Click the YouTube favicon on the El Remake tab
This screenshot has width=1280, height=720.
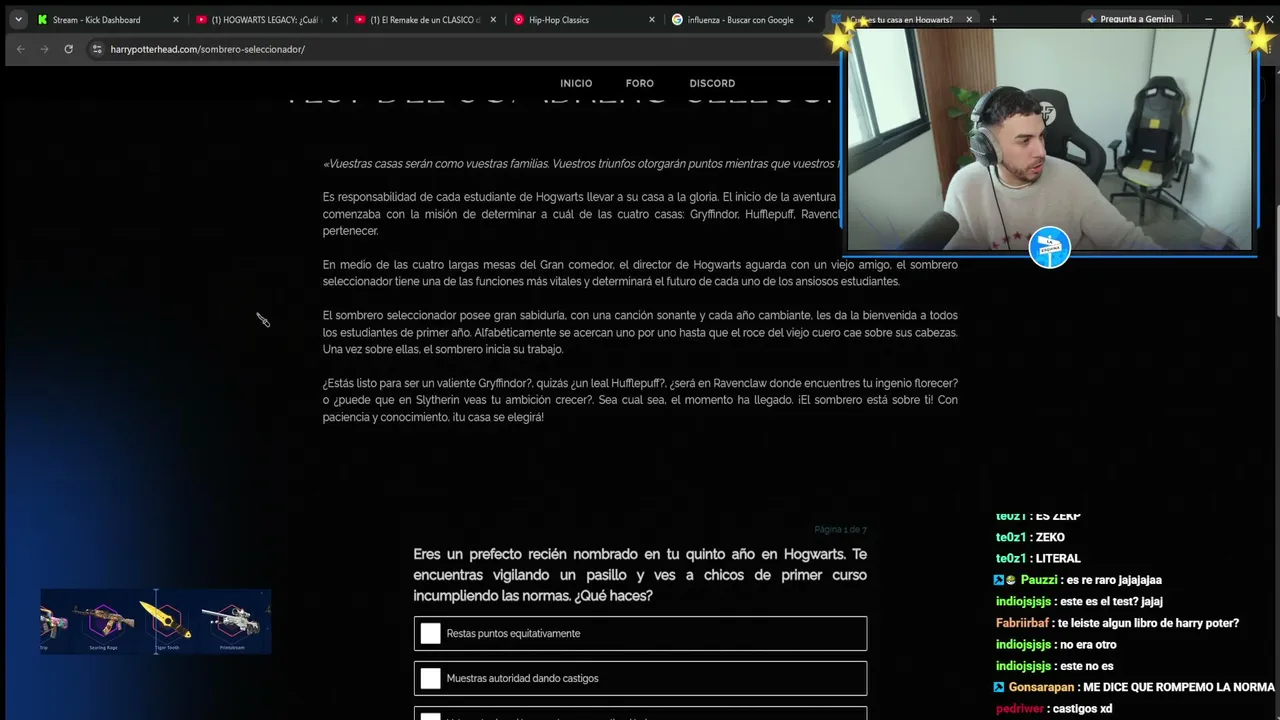point(360,19)
